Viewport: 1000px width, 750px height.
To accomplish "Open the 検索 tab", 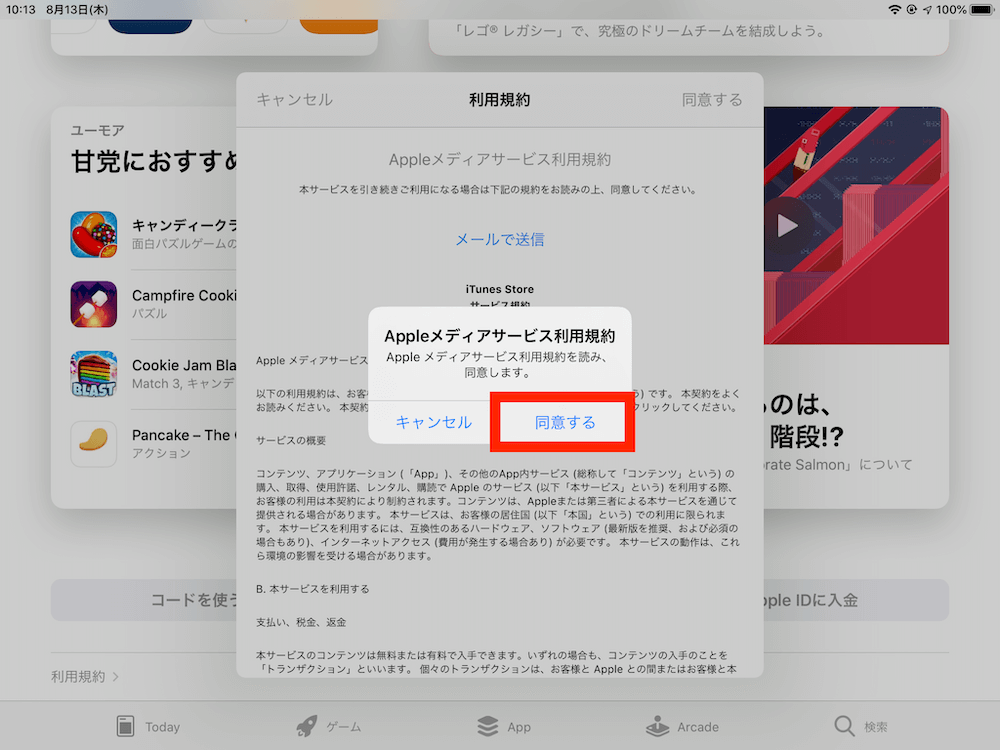I will (861, 726).
